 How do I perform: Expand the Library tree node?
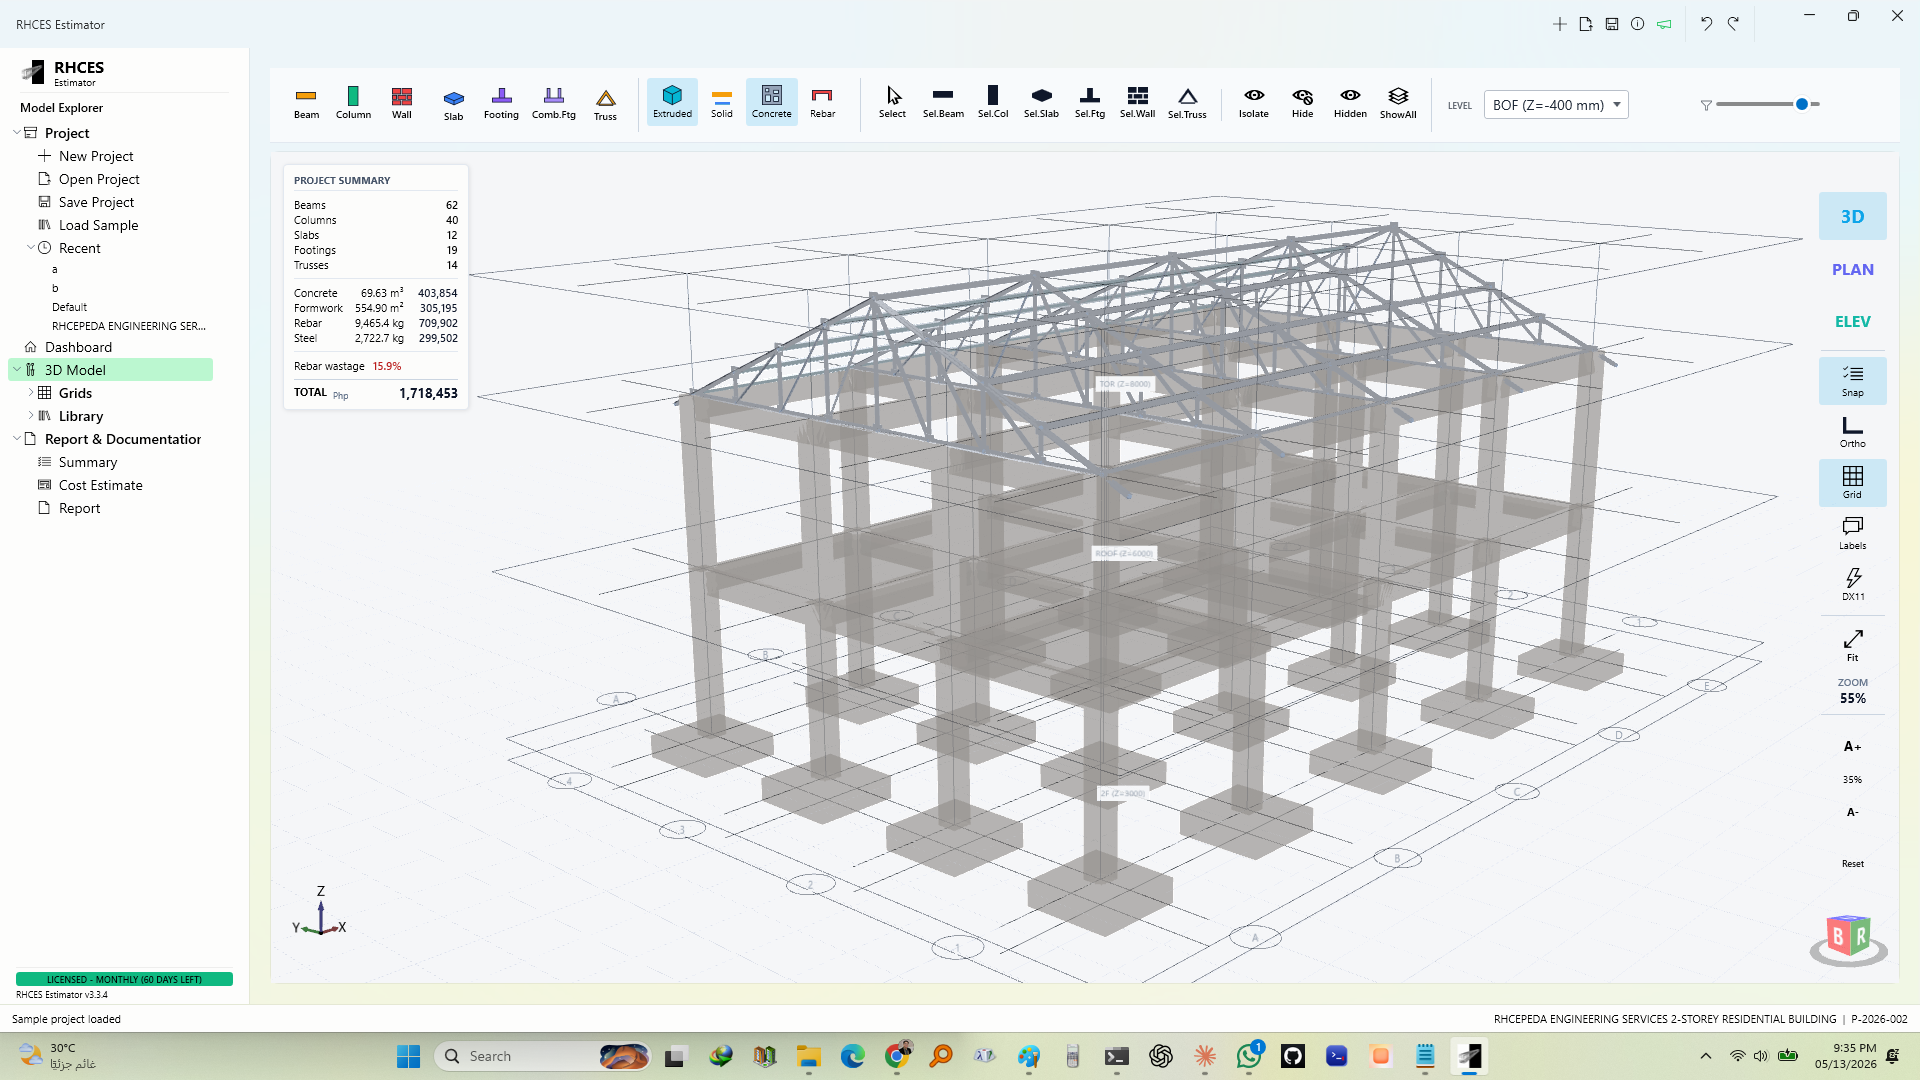point(31,416)
